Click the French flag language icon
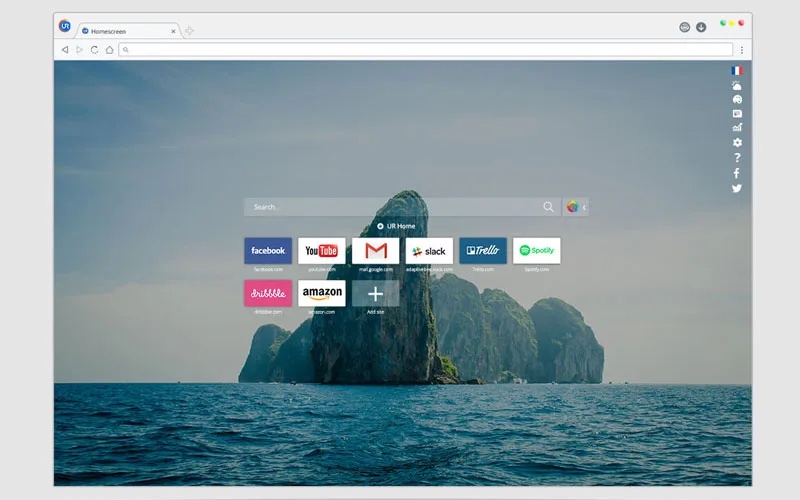Viewport: 800px width, 500px height. [x=737, y=70]
